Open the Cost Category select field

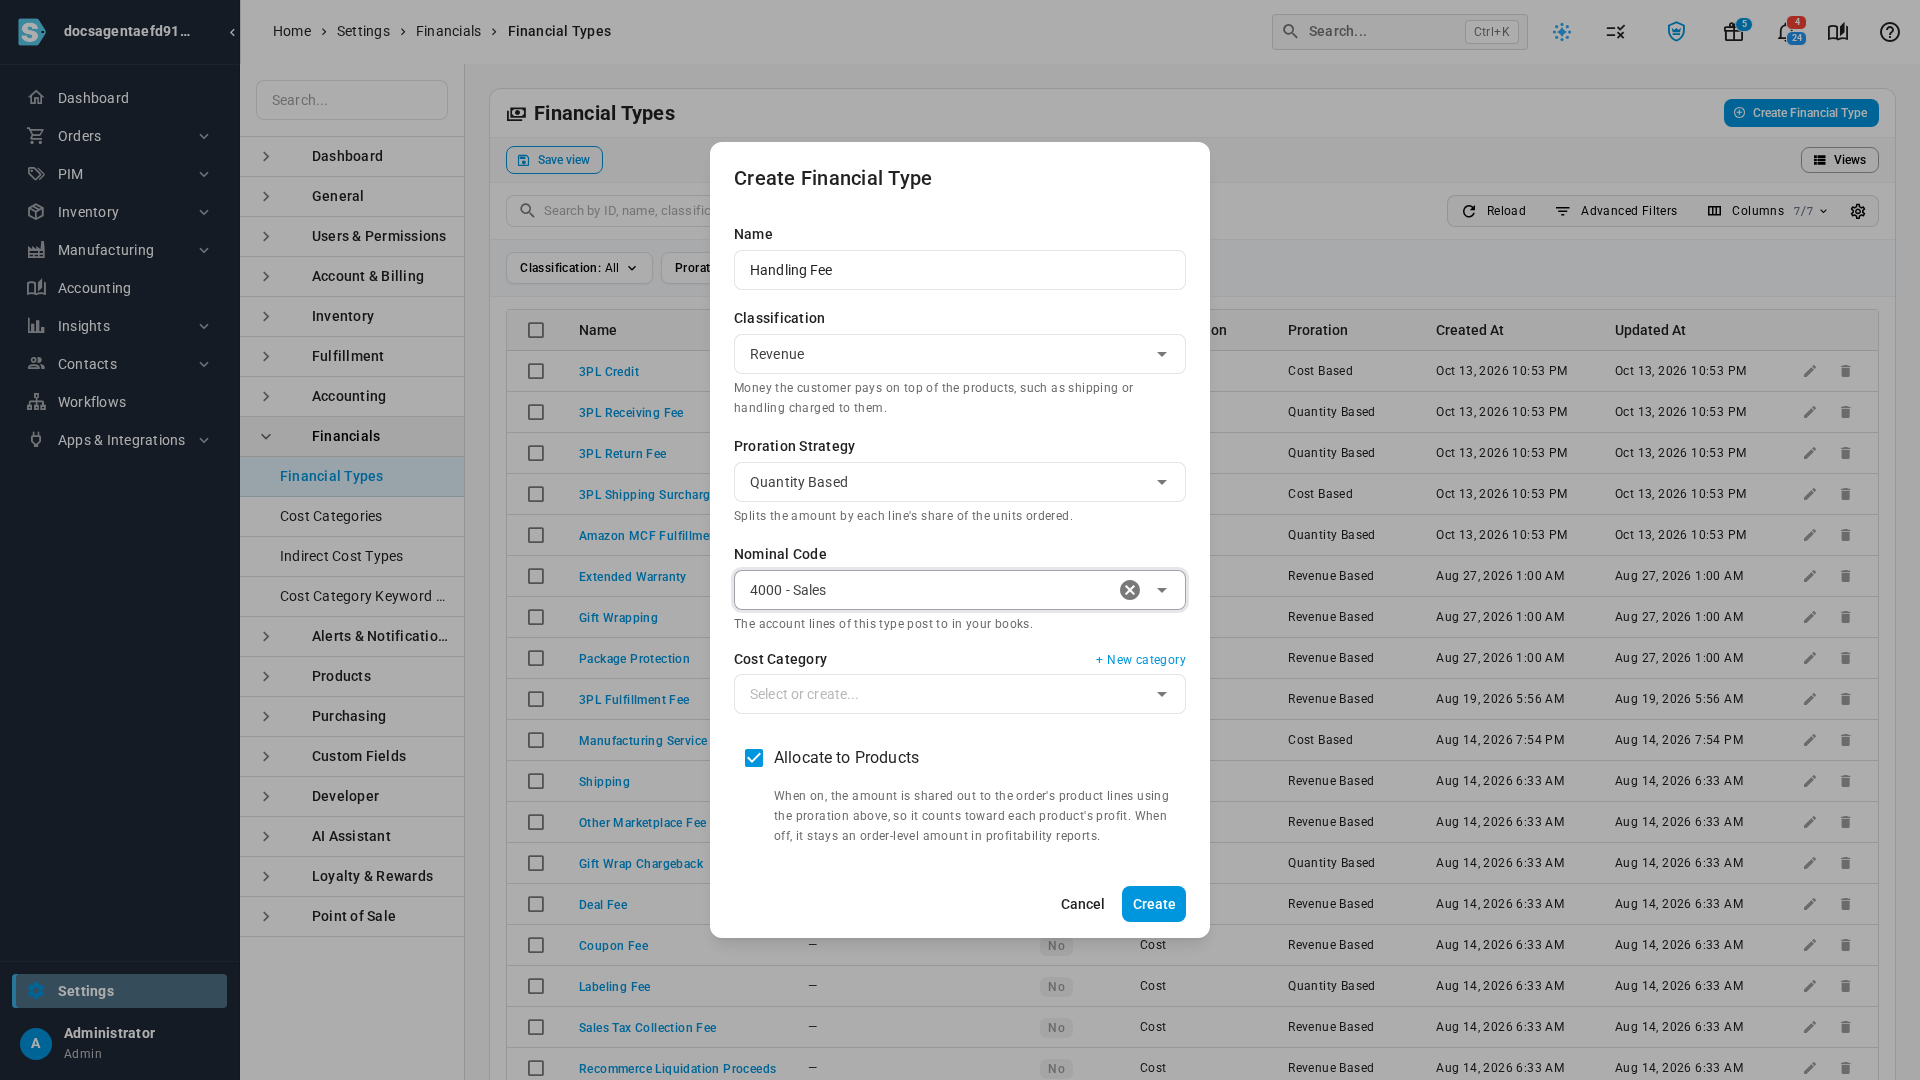click(960, 694)
